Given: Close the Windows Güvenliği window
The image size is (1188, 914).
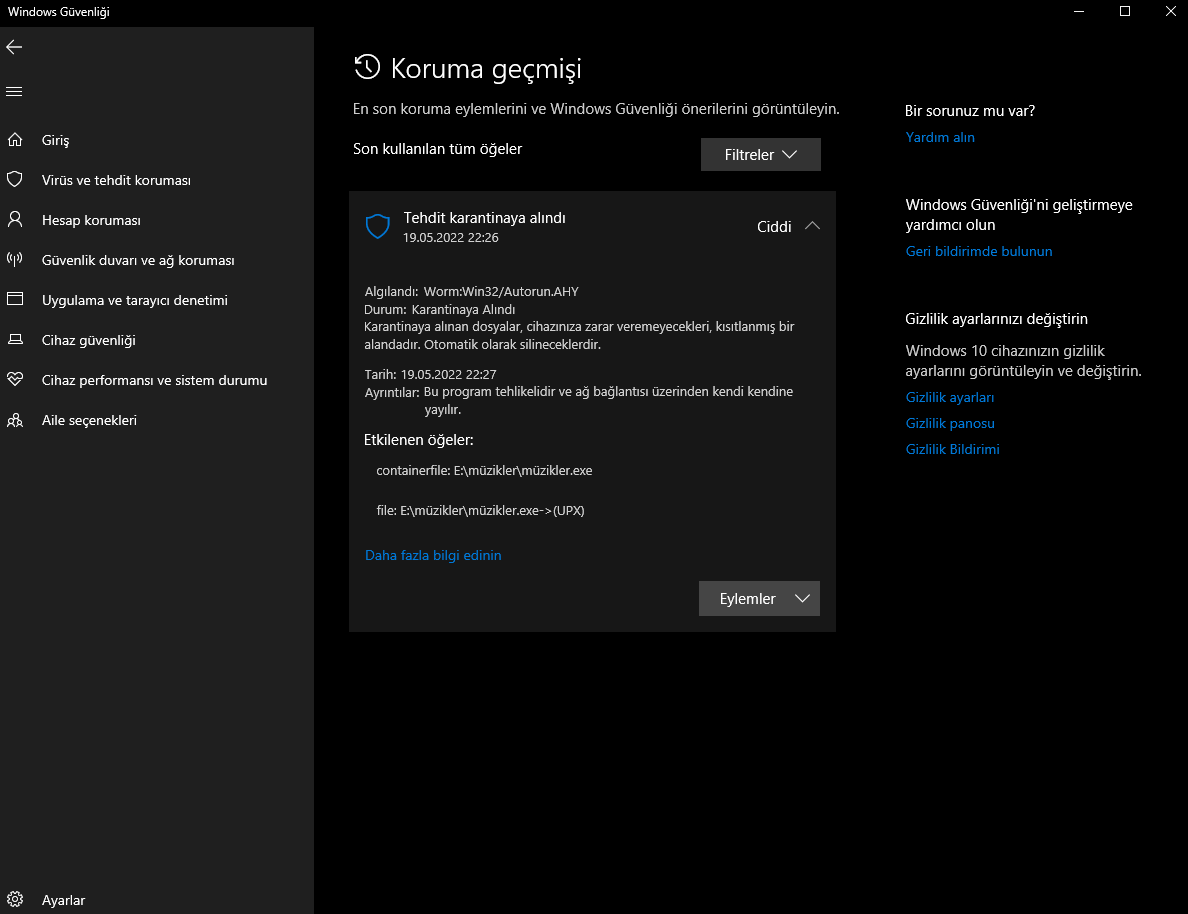Looking at the screenshot, I should (1170, 11).
